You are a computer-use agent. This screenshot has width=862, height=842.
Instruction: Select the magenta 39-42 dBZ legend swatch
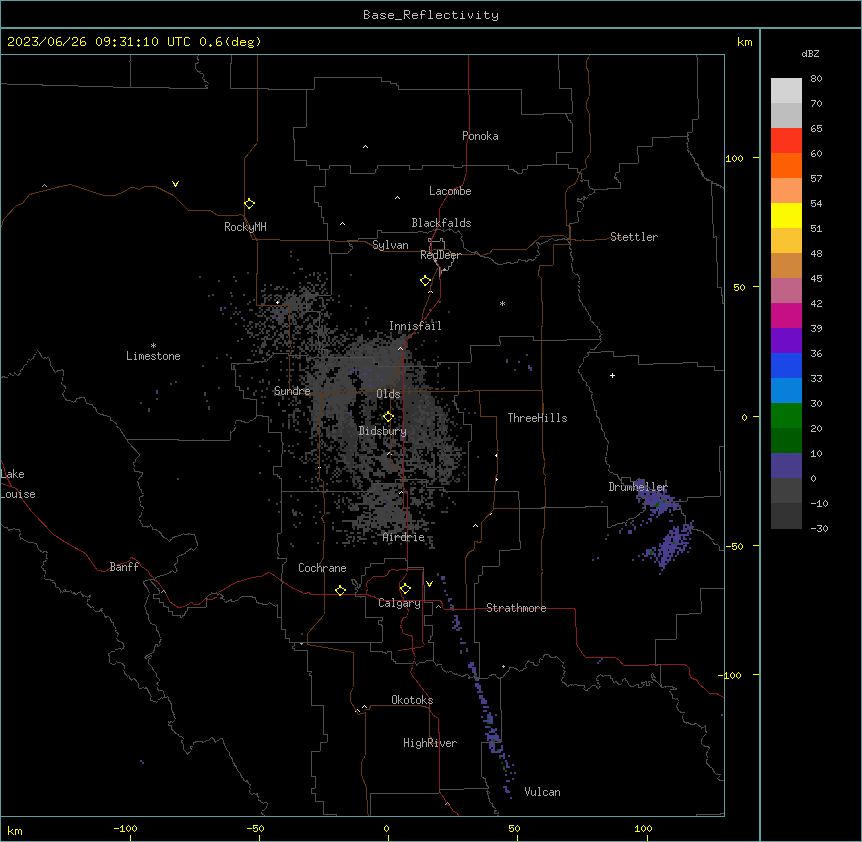pos(786,315)
